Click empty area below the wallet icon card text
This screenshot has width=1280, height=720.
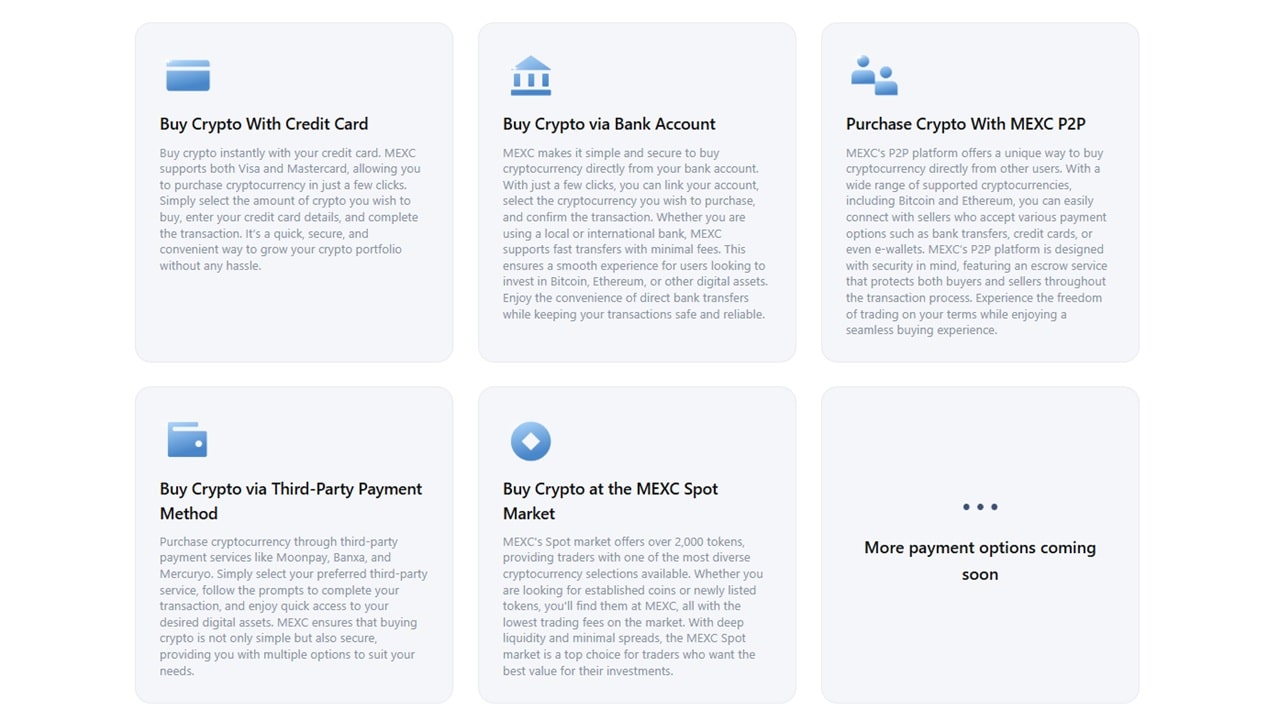tap(293, 690)
